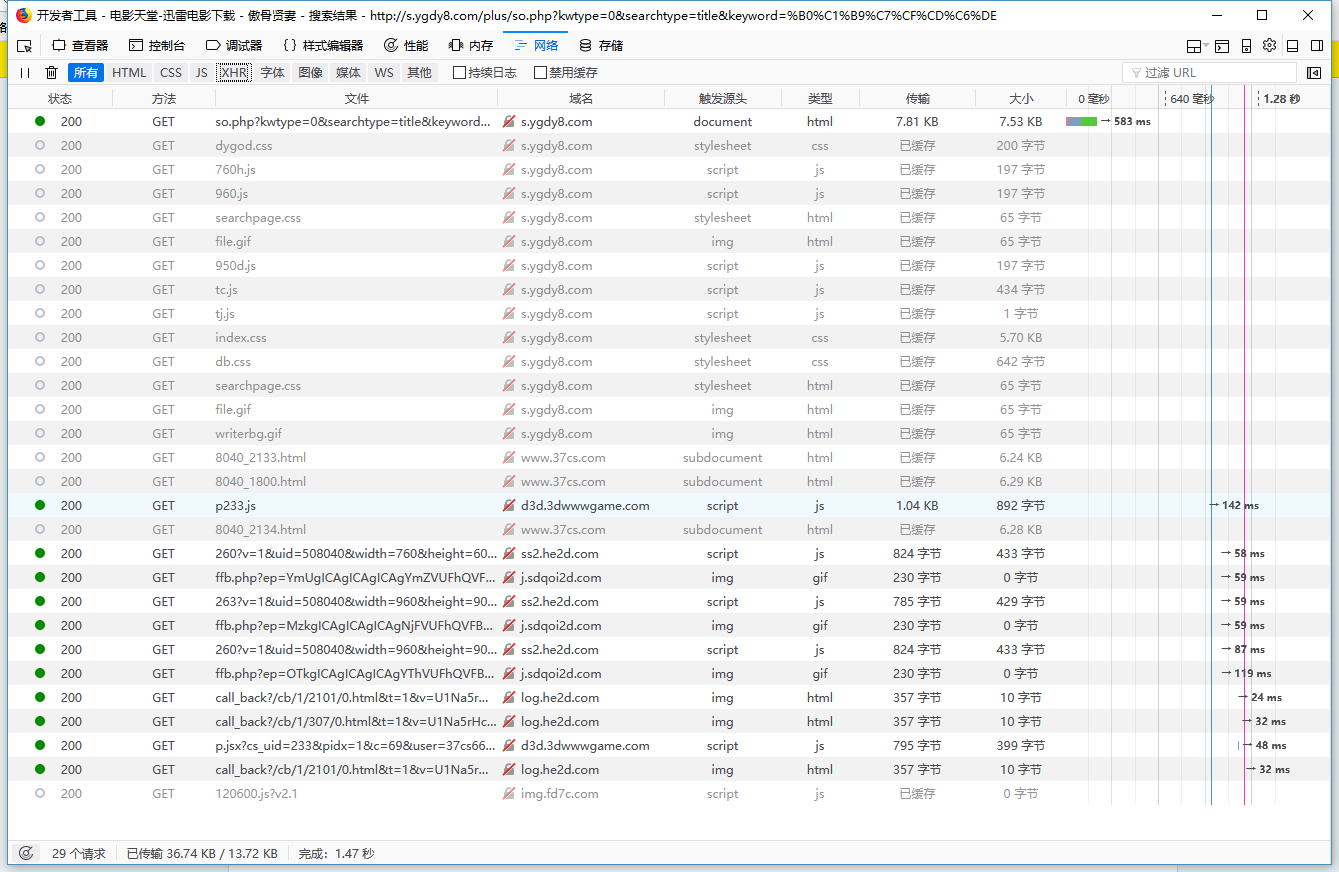Viewport: 1339px width, 872px height.
Task: Toggle the JS request filter
Action: (202, 73)
